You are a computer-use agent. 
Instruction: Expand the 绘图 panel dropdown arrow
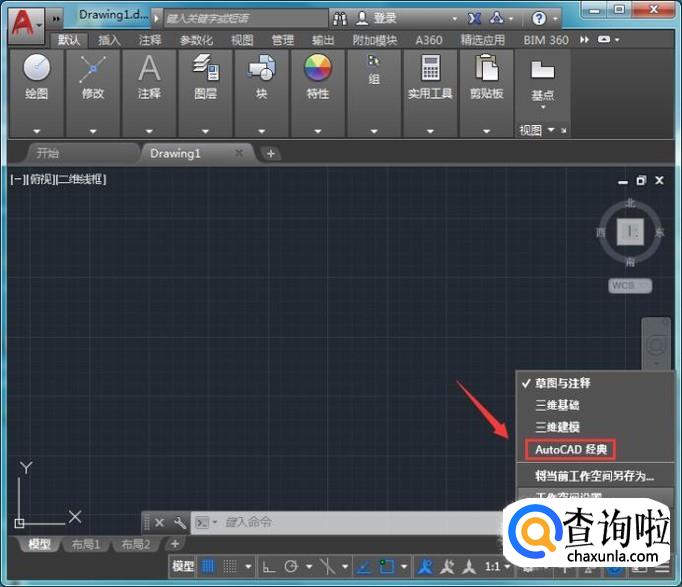pos(36,131)
